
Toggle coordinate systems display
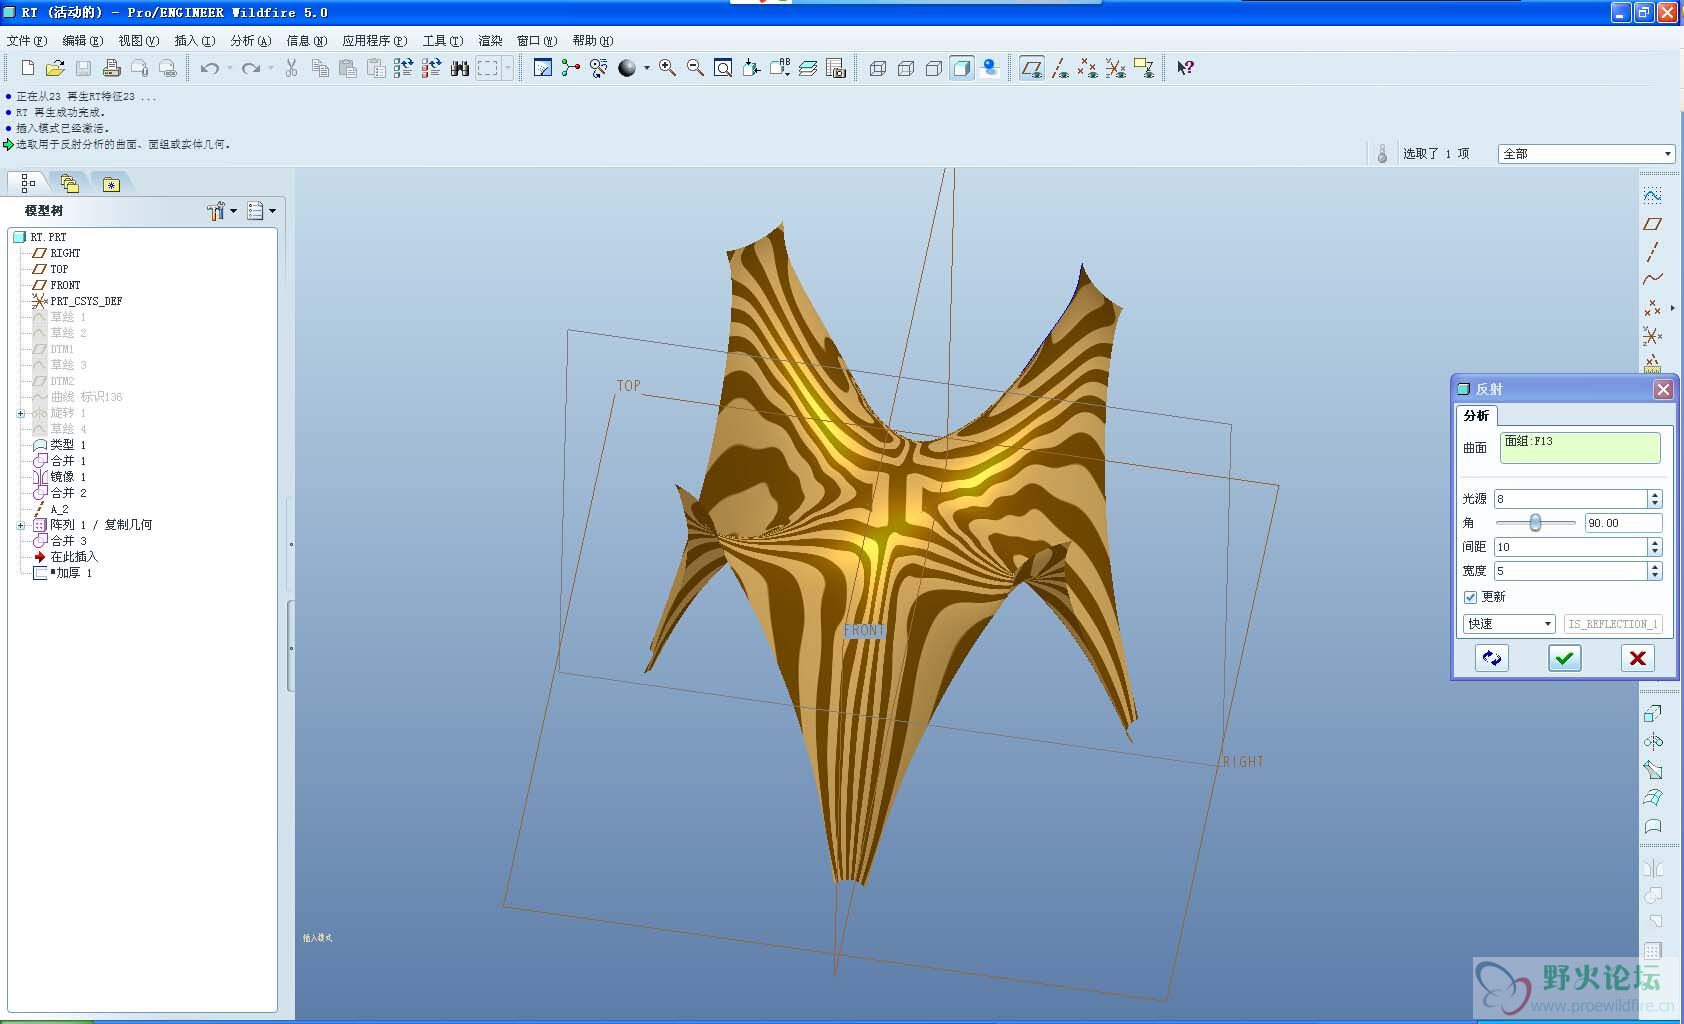point(1116,68)
